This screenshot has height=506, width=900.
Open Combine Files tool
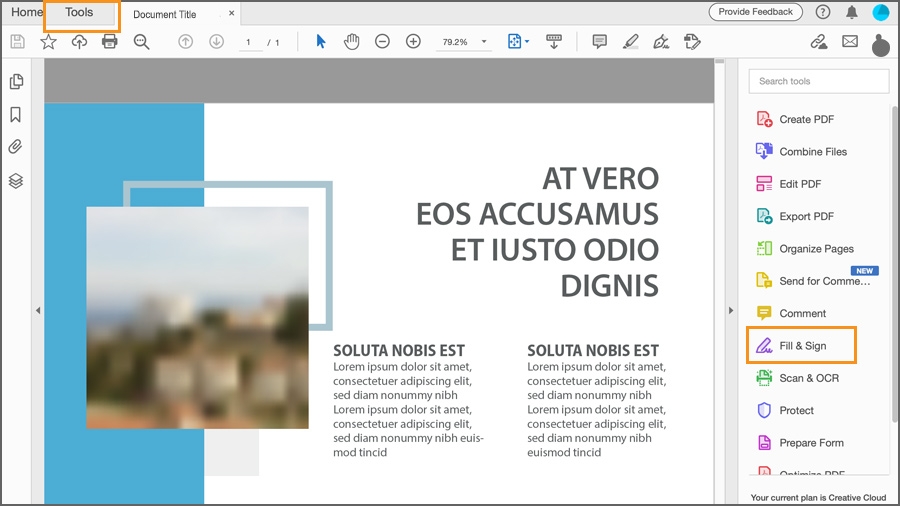coord(801,151)
